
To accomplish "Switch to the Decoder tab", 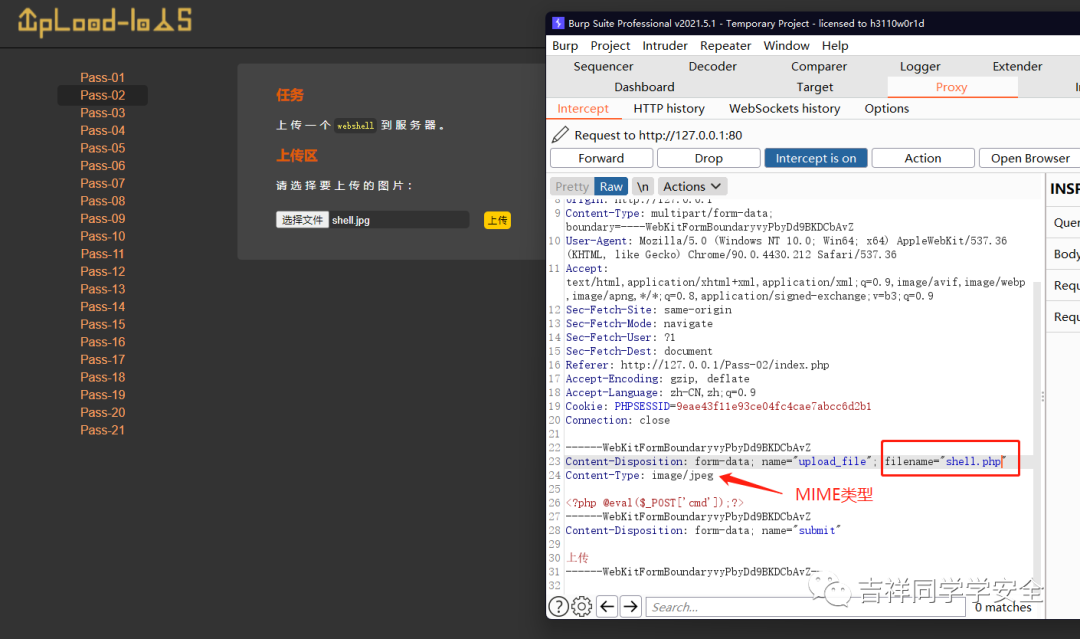I will click(x=712, y=66).
